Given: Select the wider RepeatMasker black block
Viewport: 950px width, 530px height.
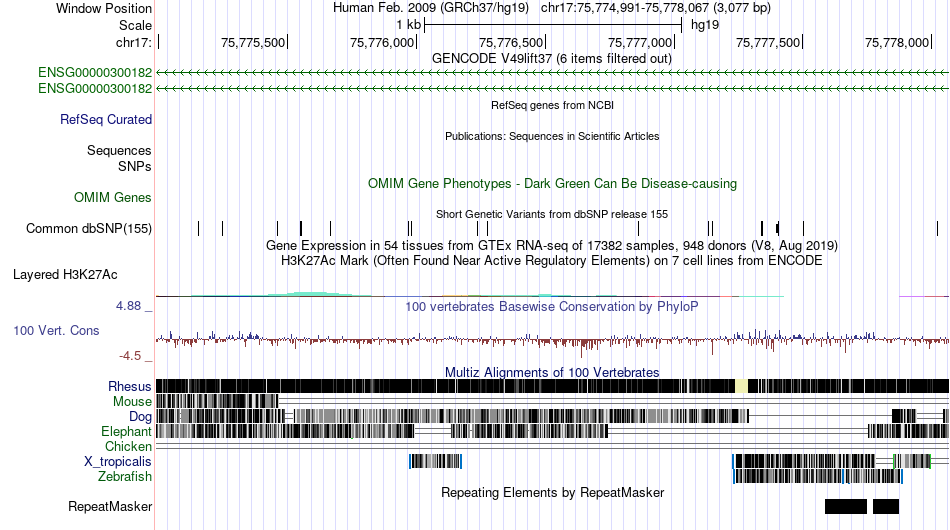Looking at the screenshot, I should click(x=846, y=506).
